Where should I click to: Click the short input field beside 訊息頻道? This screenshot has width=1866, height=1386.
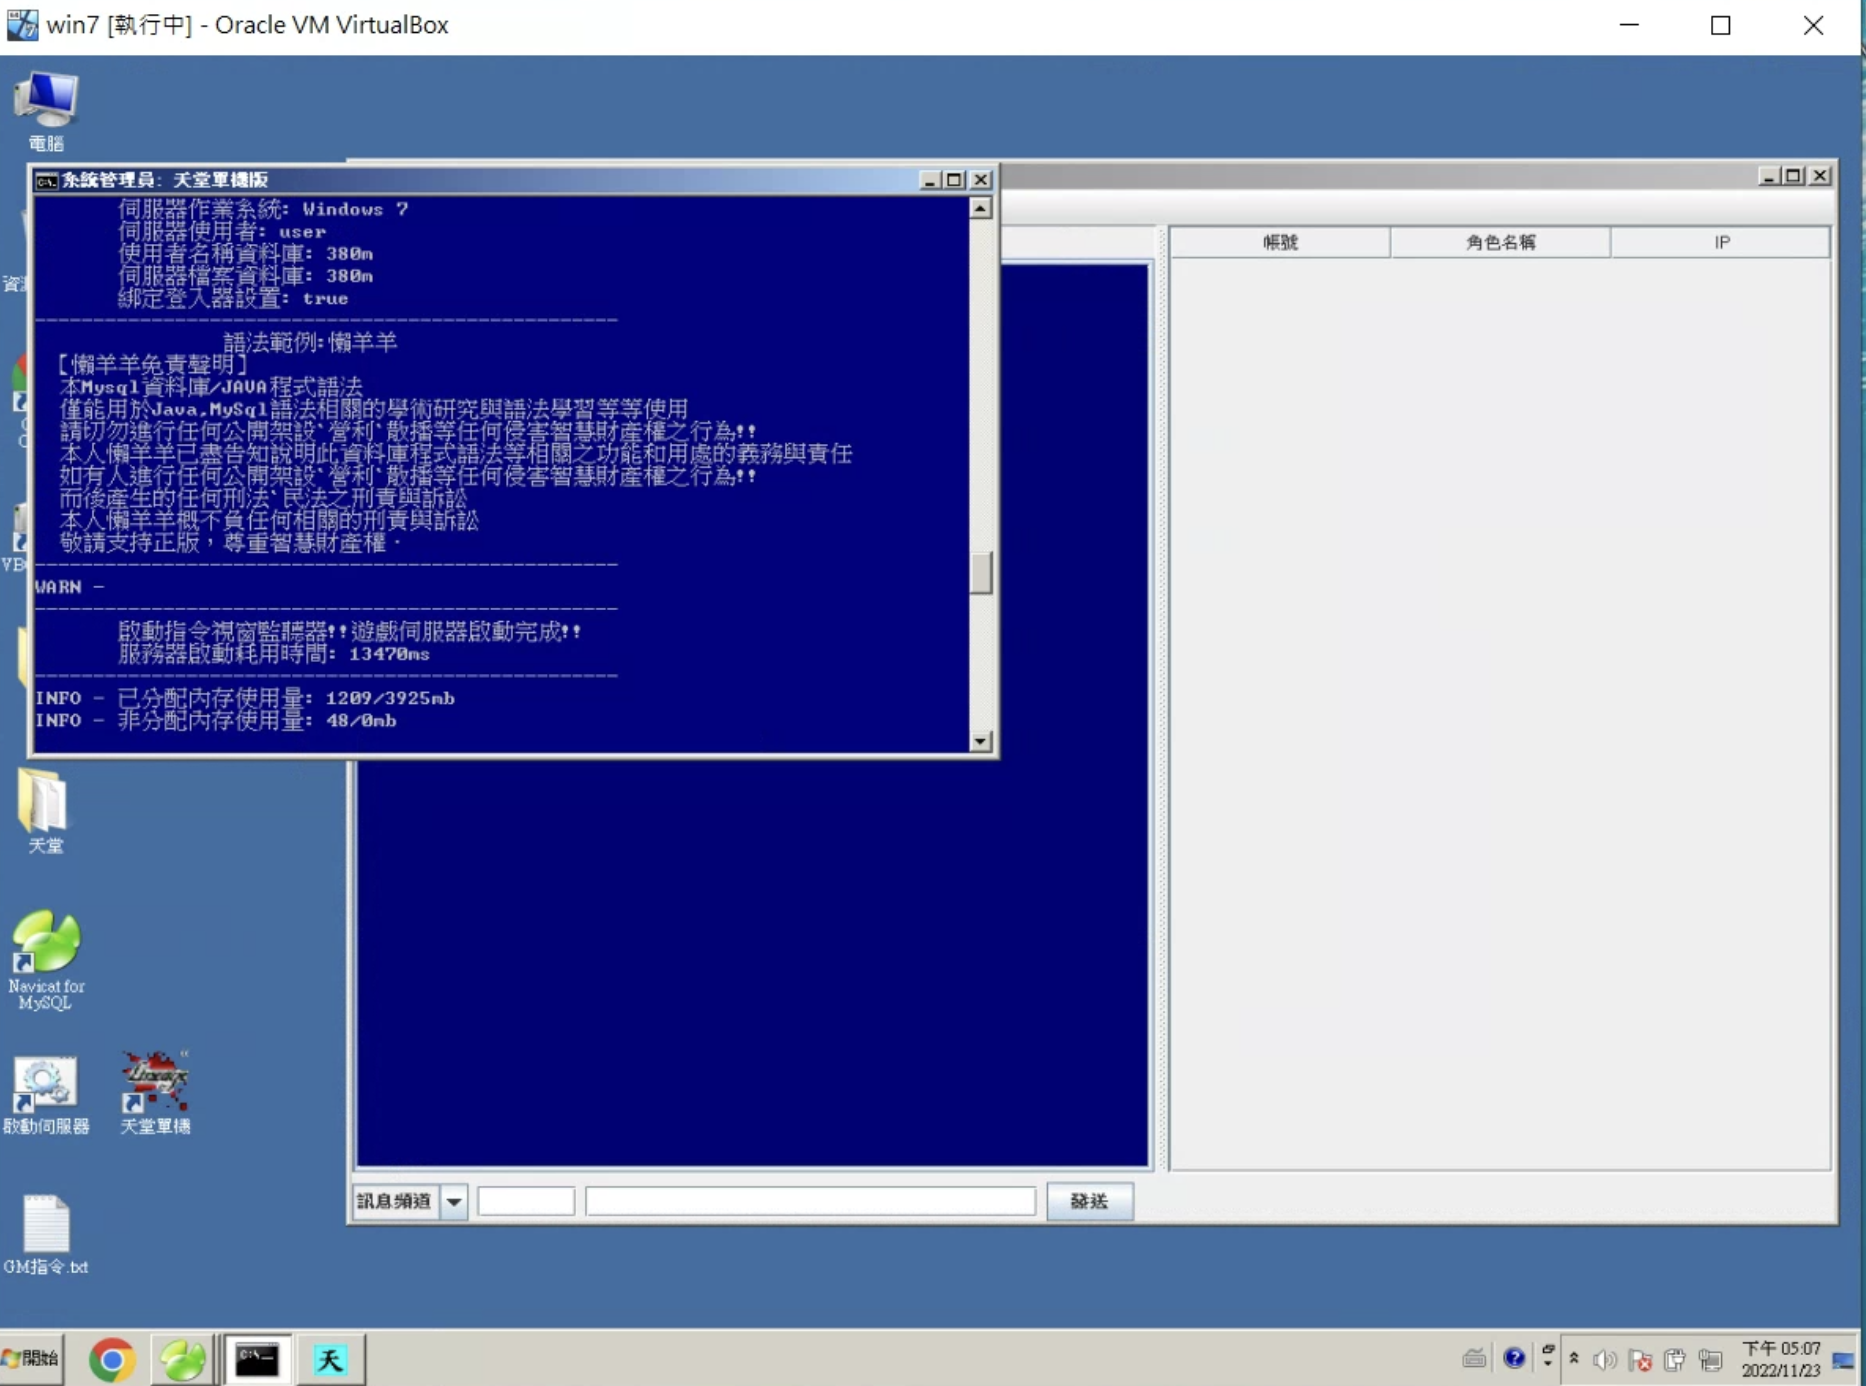(x=526, y=1201)
